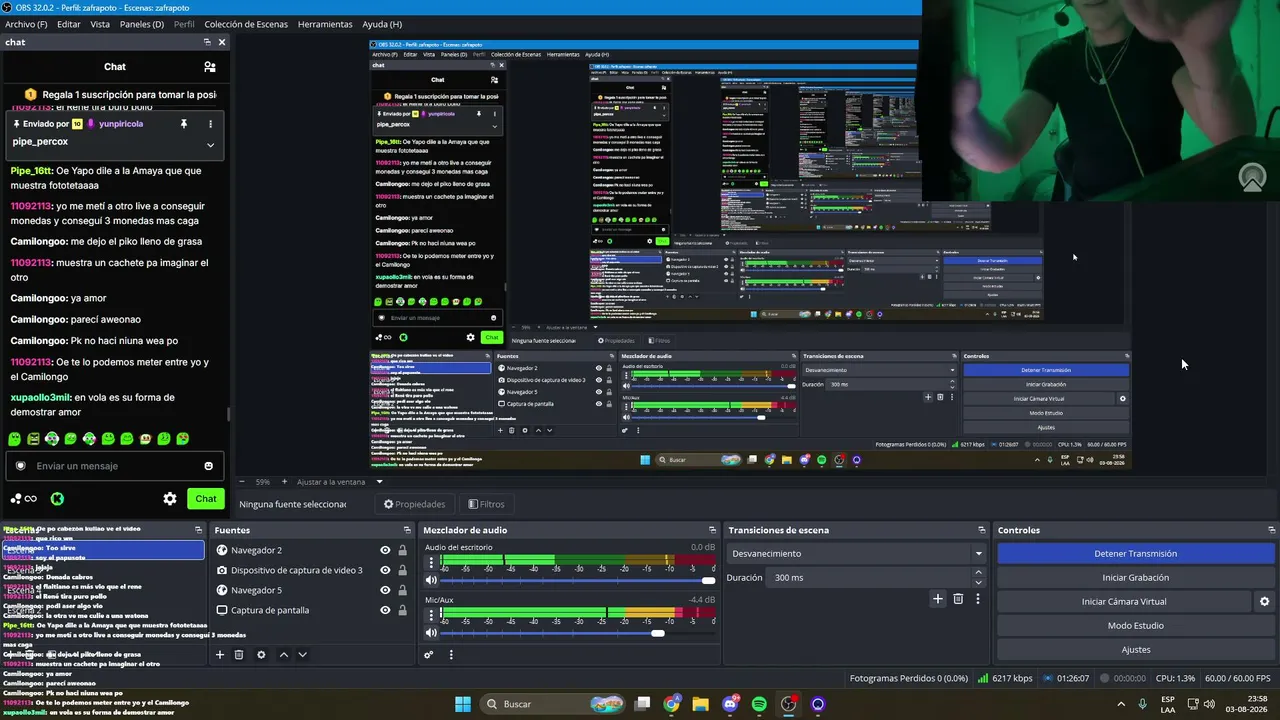Screen dimensions: 1280x720
Task: Open Audio del escritorio options menu
Action: click(x=432, y=562)
